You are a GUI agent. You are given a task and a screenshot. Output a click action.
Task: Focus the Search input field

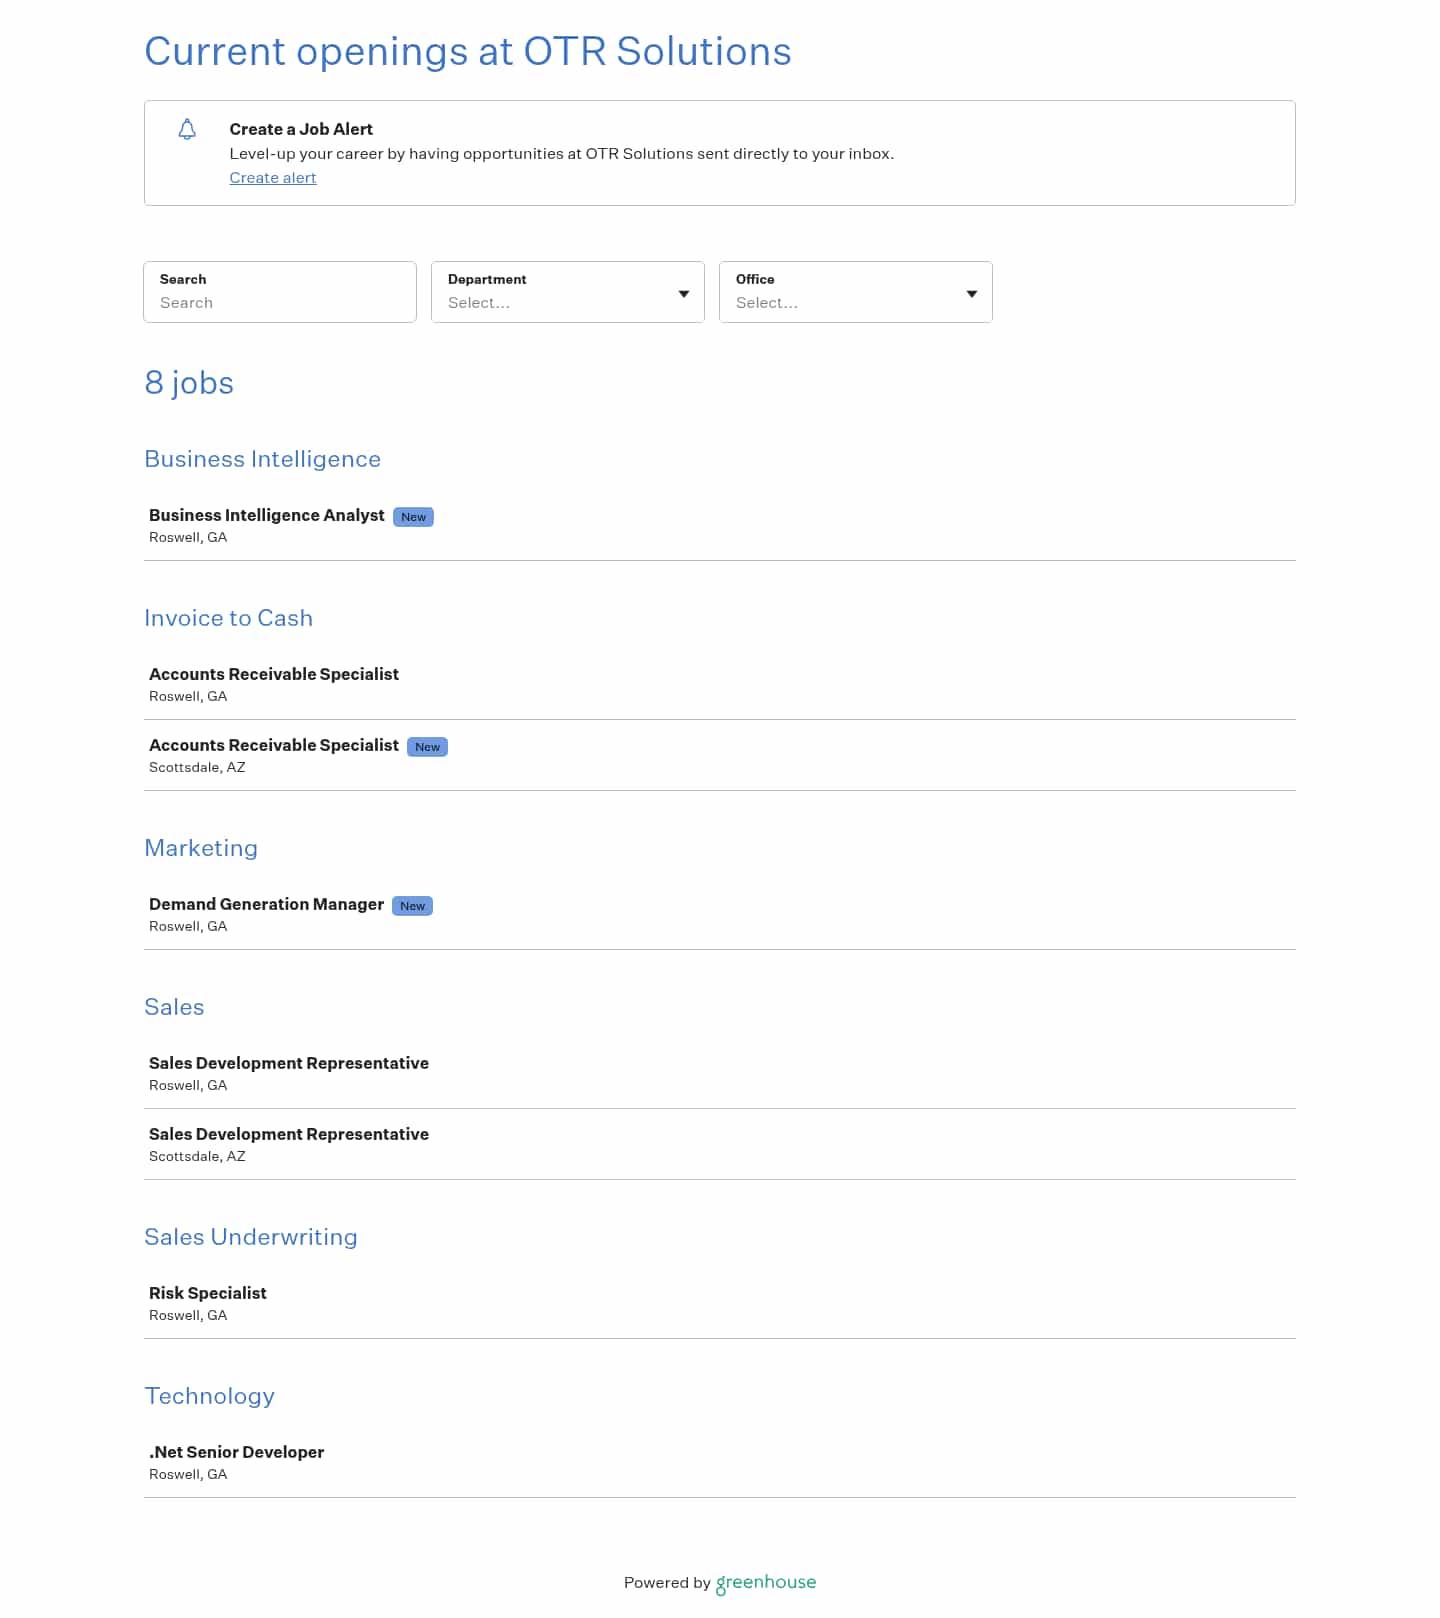point(280,292)
